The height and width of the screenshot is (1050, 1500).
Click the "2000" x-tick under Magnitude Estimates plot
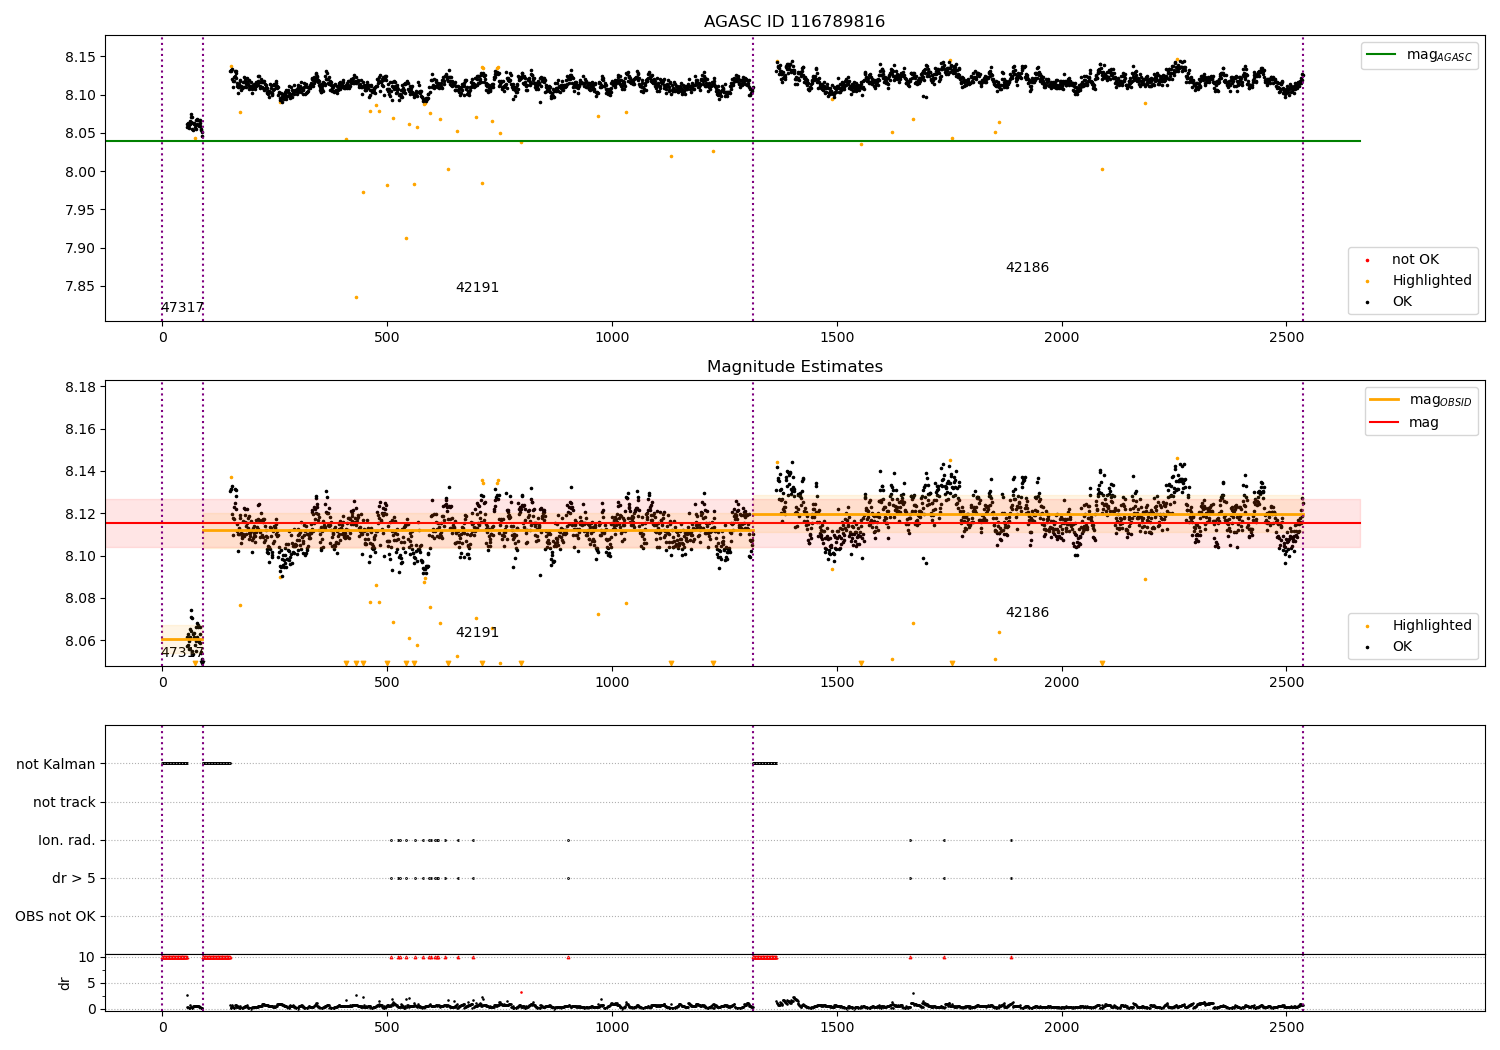point(1061,683)
